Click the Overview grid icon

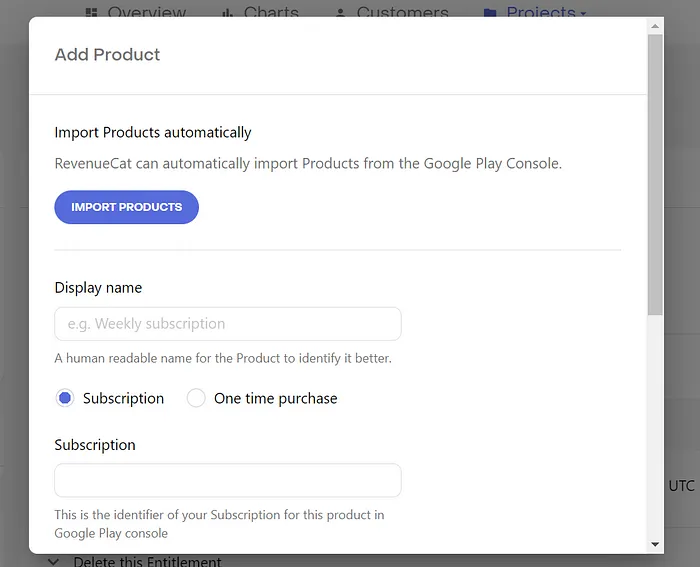tap(91, 12)
